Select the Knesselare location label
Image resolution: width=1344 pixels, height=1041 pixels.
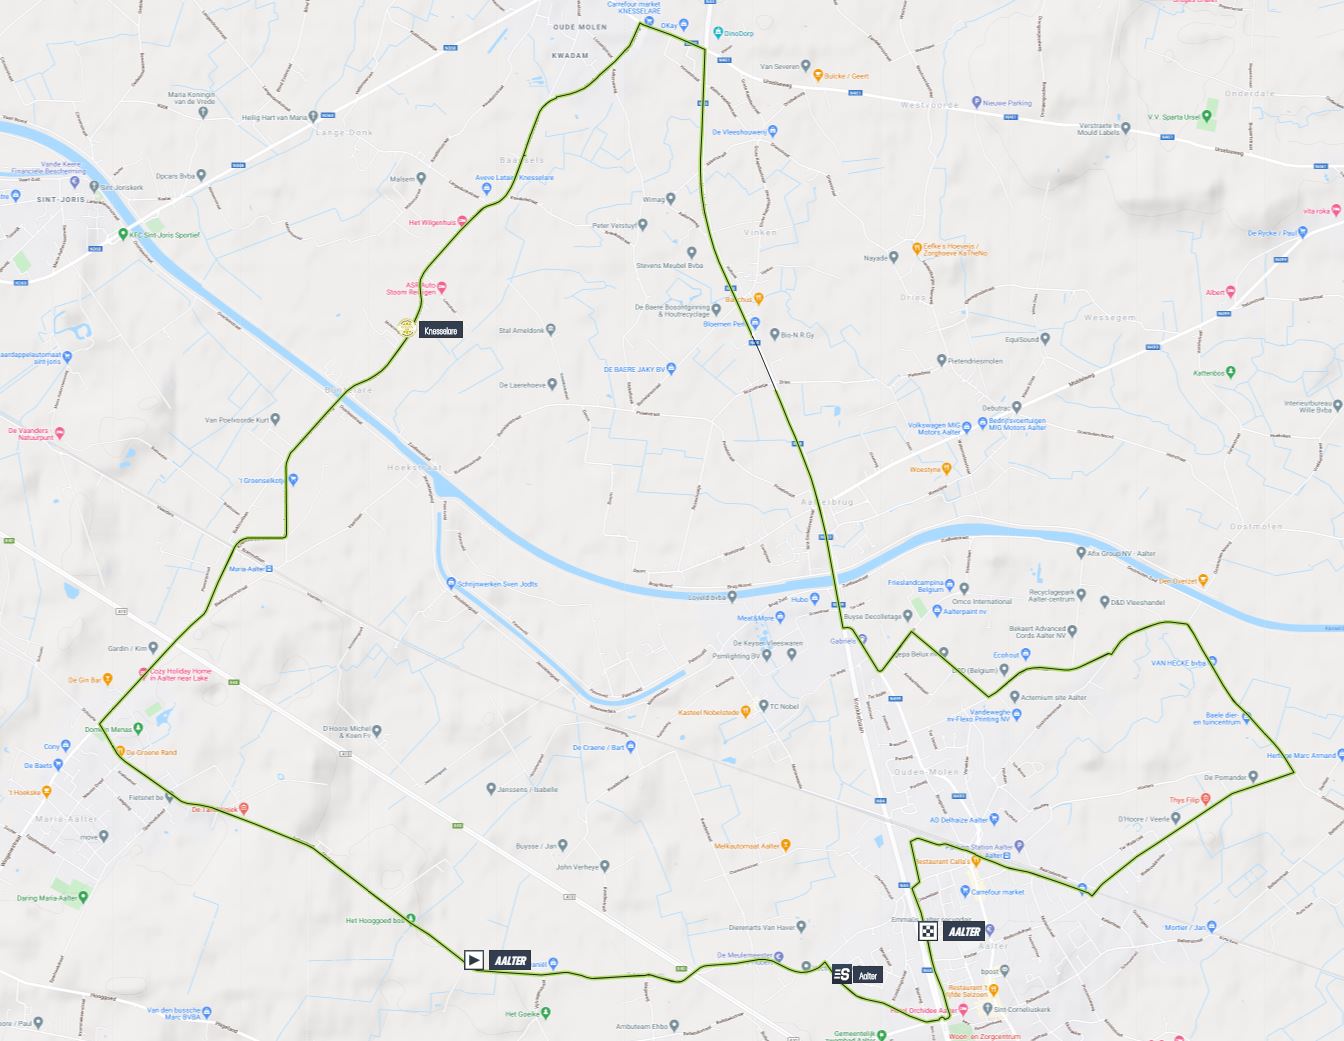pyautogui.click(x=441, y=329)
